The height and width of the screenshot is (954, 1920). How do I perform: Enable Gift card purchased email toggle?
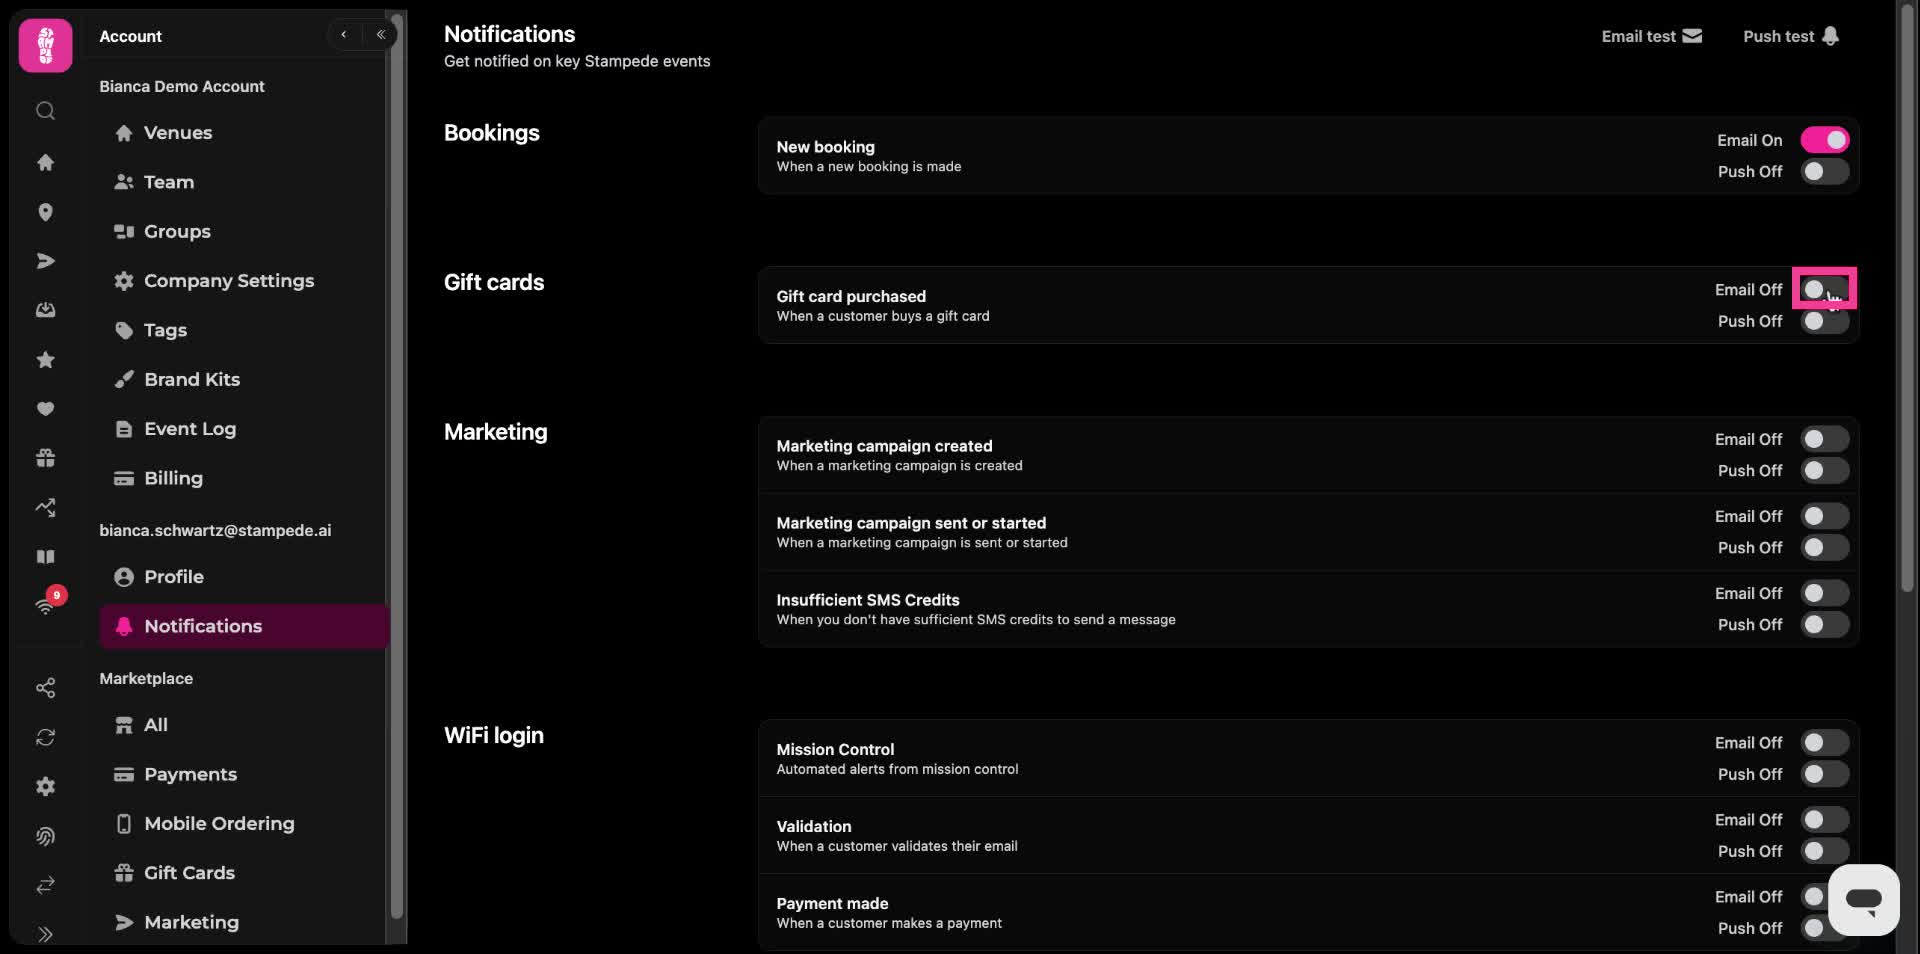point(1824,289)
